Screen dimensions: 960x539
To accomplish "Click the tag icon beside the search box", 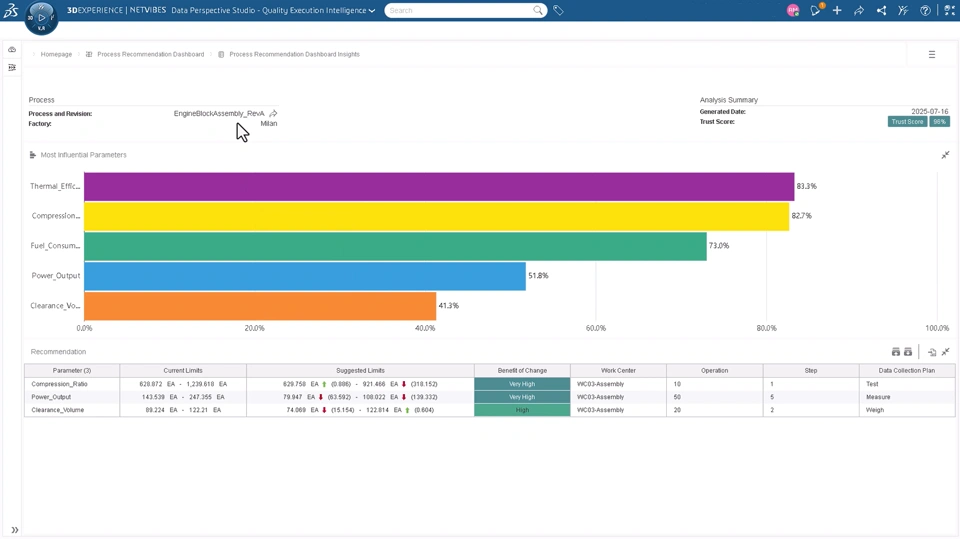I will click(558, 10).
